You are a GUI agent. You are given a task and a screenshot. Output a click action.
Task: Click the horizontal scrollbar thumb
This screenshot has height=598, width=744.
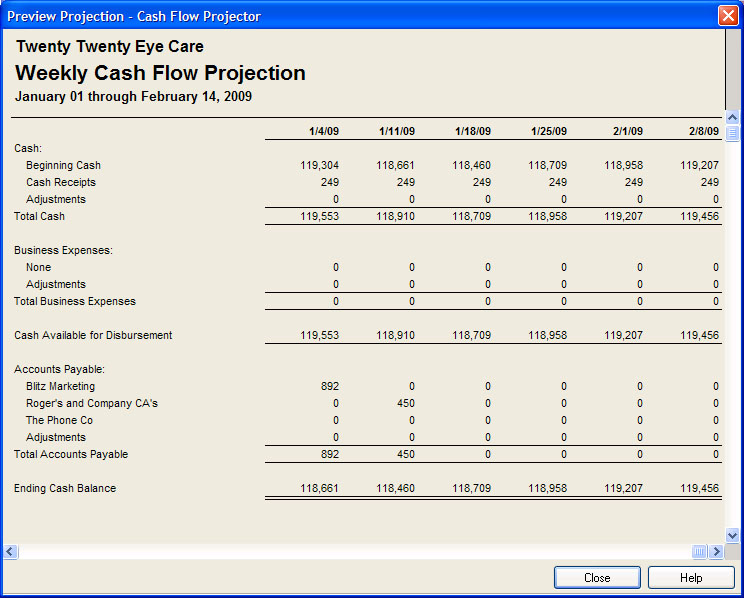tap(699, 551)
